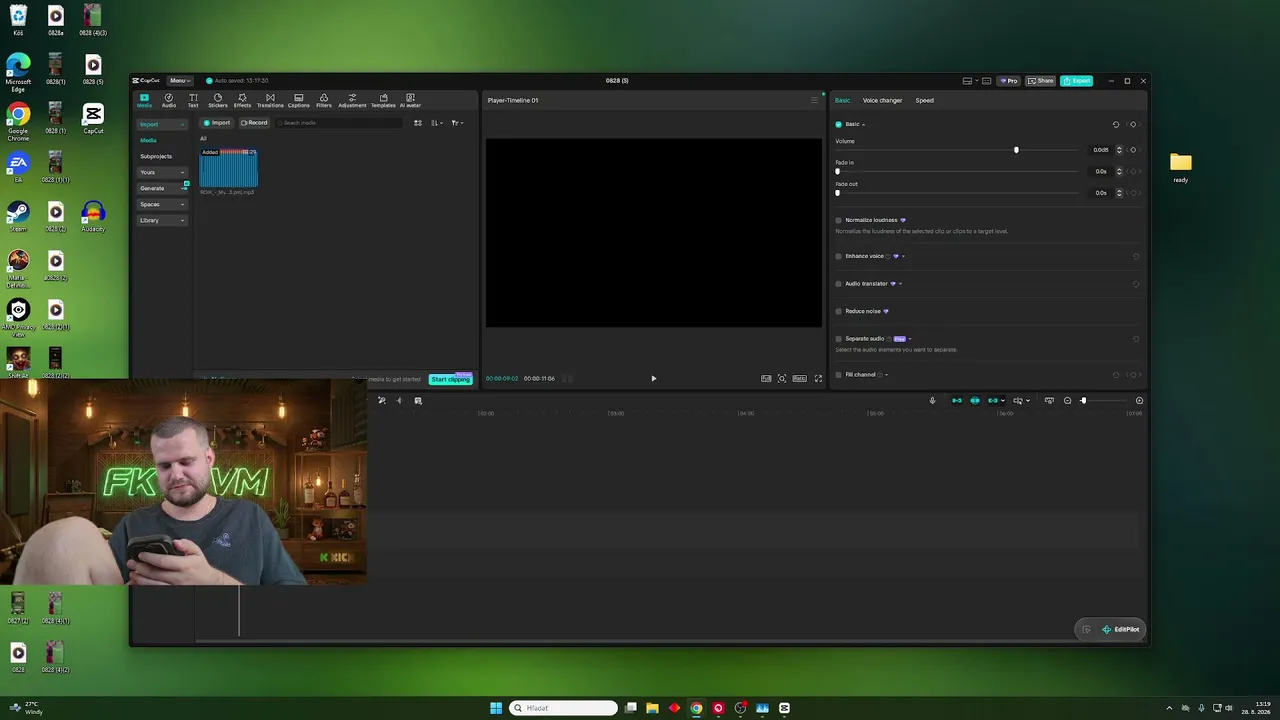Click the fullscreen player icon
Viewport: 1280px width, 720px height.
click(x=818, y=378)
